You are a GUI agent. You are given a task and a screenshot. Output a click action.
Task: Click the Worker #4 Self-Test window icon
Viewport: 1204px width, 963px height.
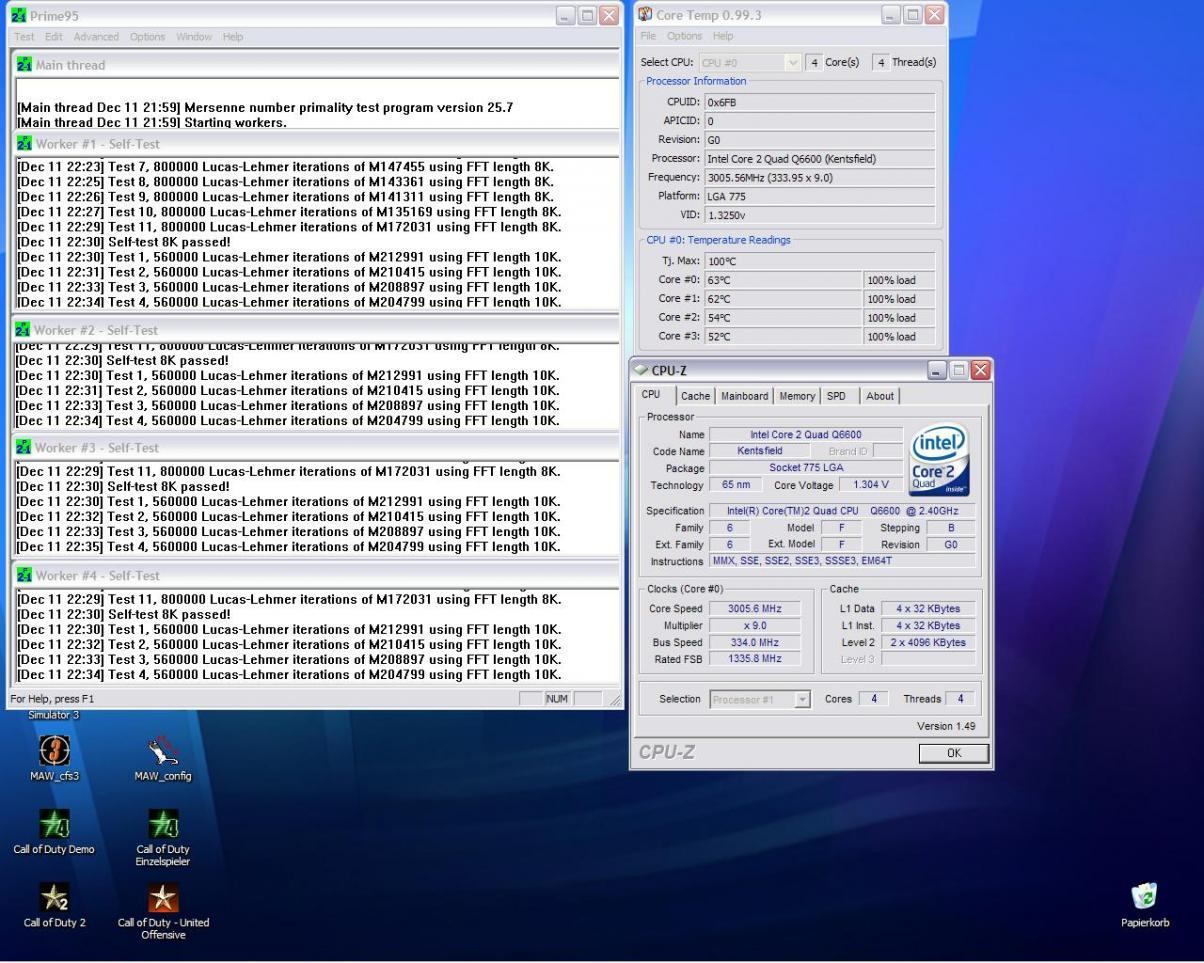[24, 576]
